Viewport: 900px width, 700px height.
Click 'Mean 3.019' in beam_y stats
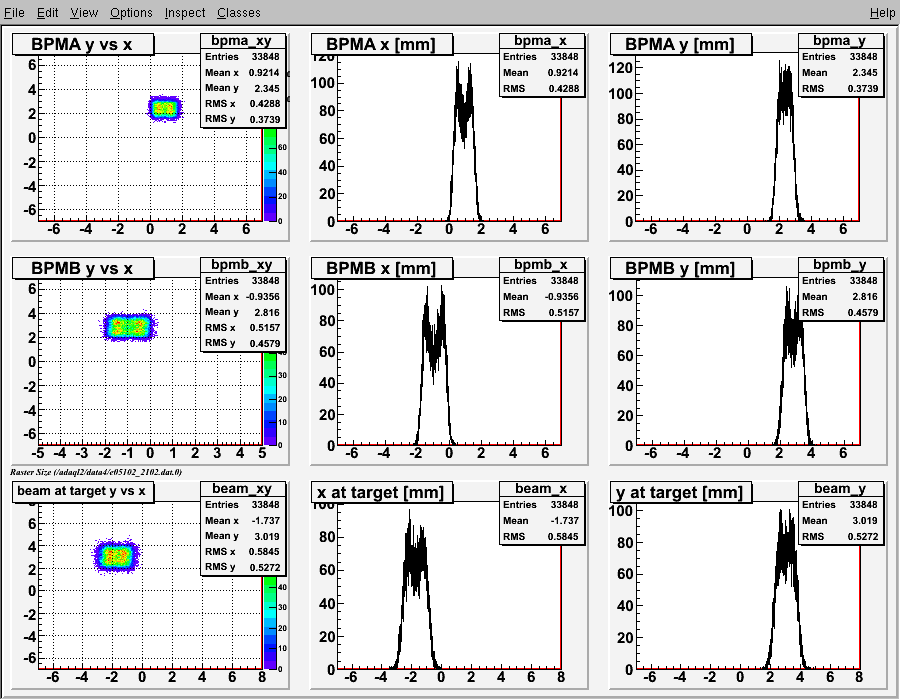840,520
